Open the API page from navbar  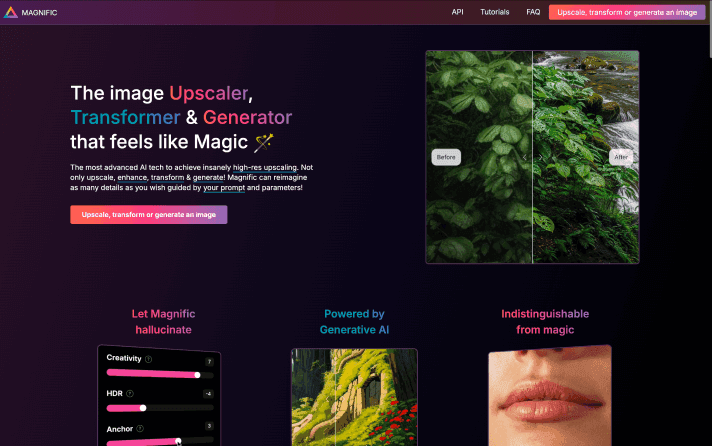[x=457, y=12]
